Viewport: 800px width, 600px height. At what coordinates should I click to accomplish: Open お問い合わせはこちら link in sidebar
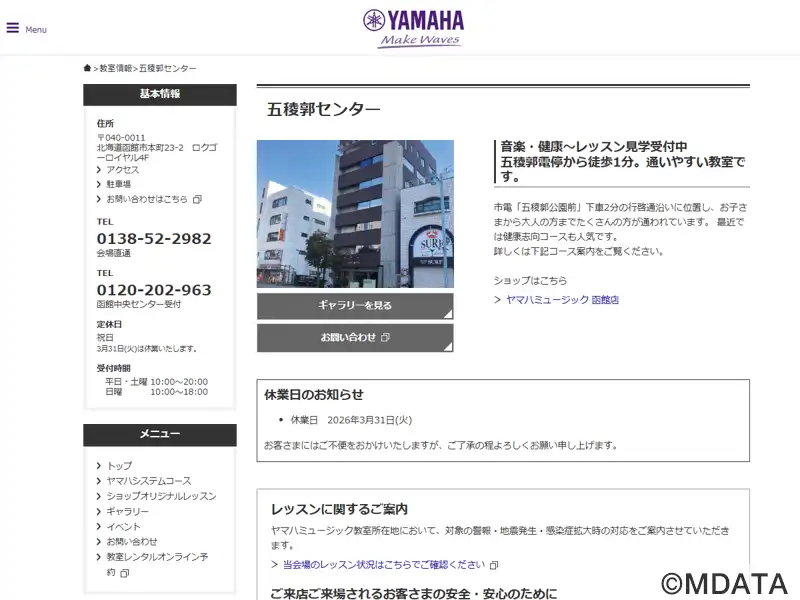tap(147, 199)
